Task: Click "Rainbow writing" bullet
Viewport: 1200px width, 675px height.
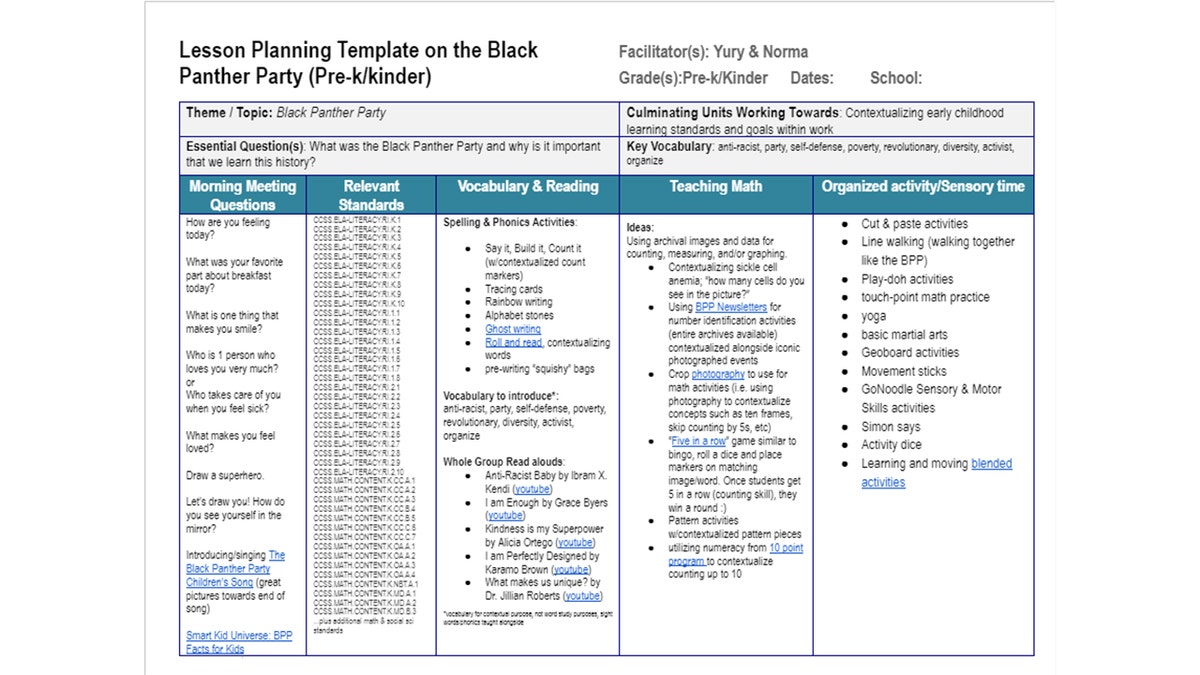Action: point(518,302)
